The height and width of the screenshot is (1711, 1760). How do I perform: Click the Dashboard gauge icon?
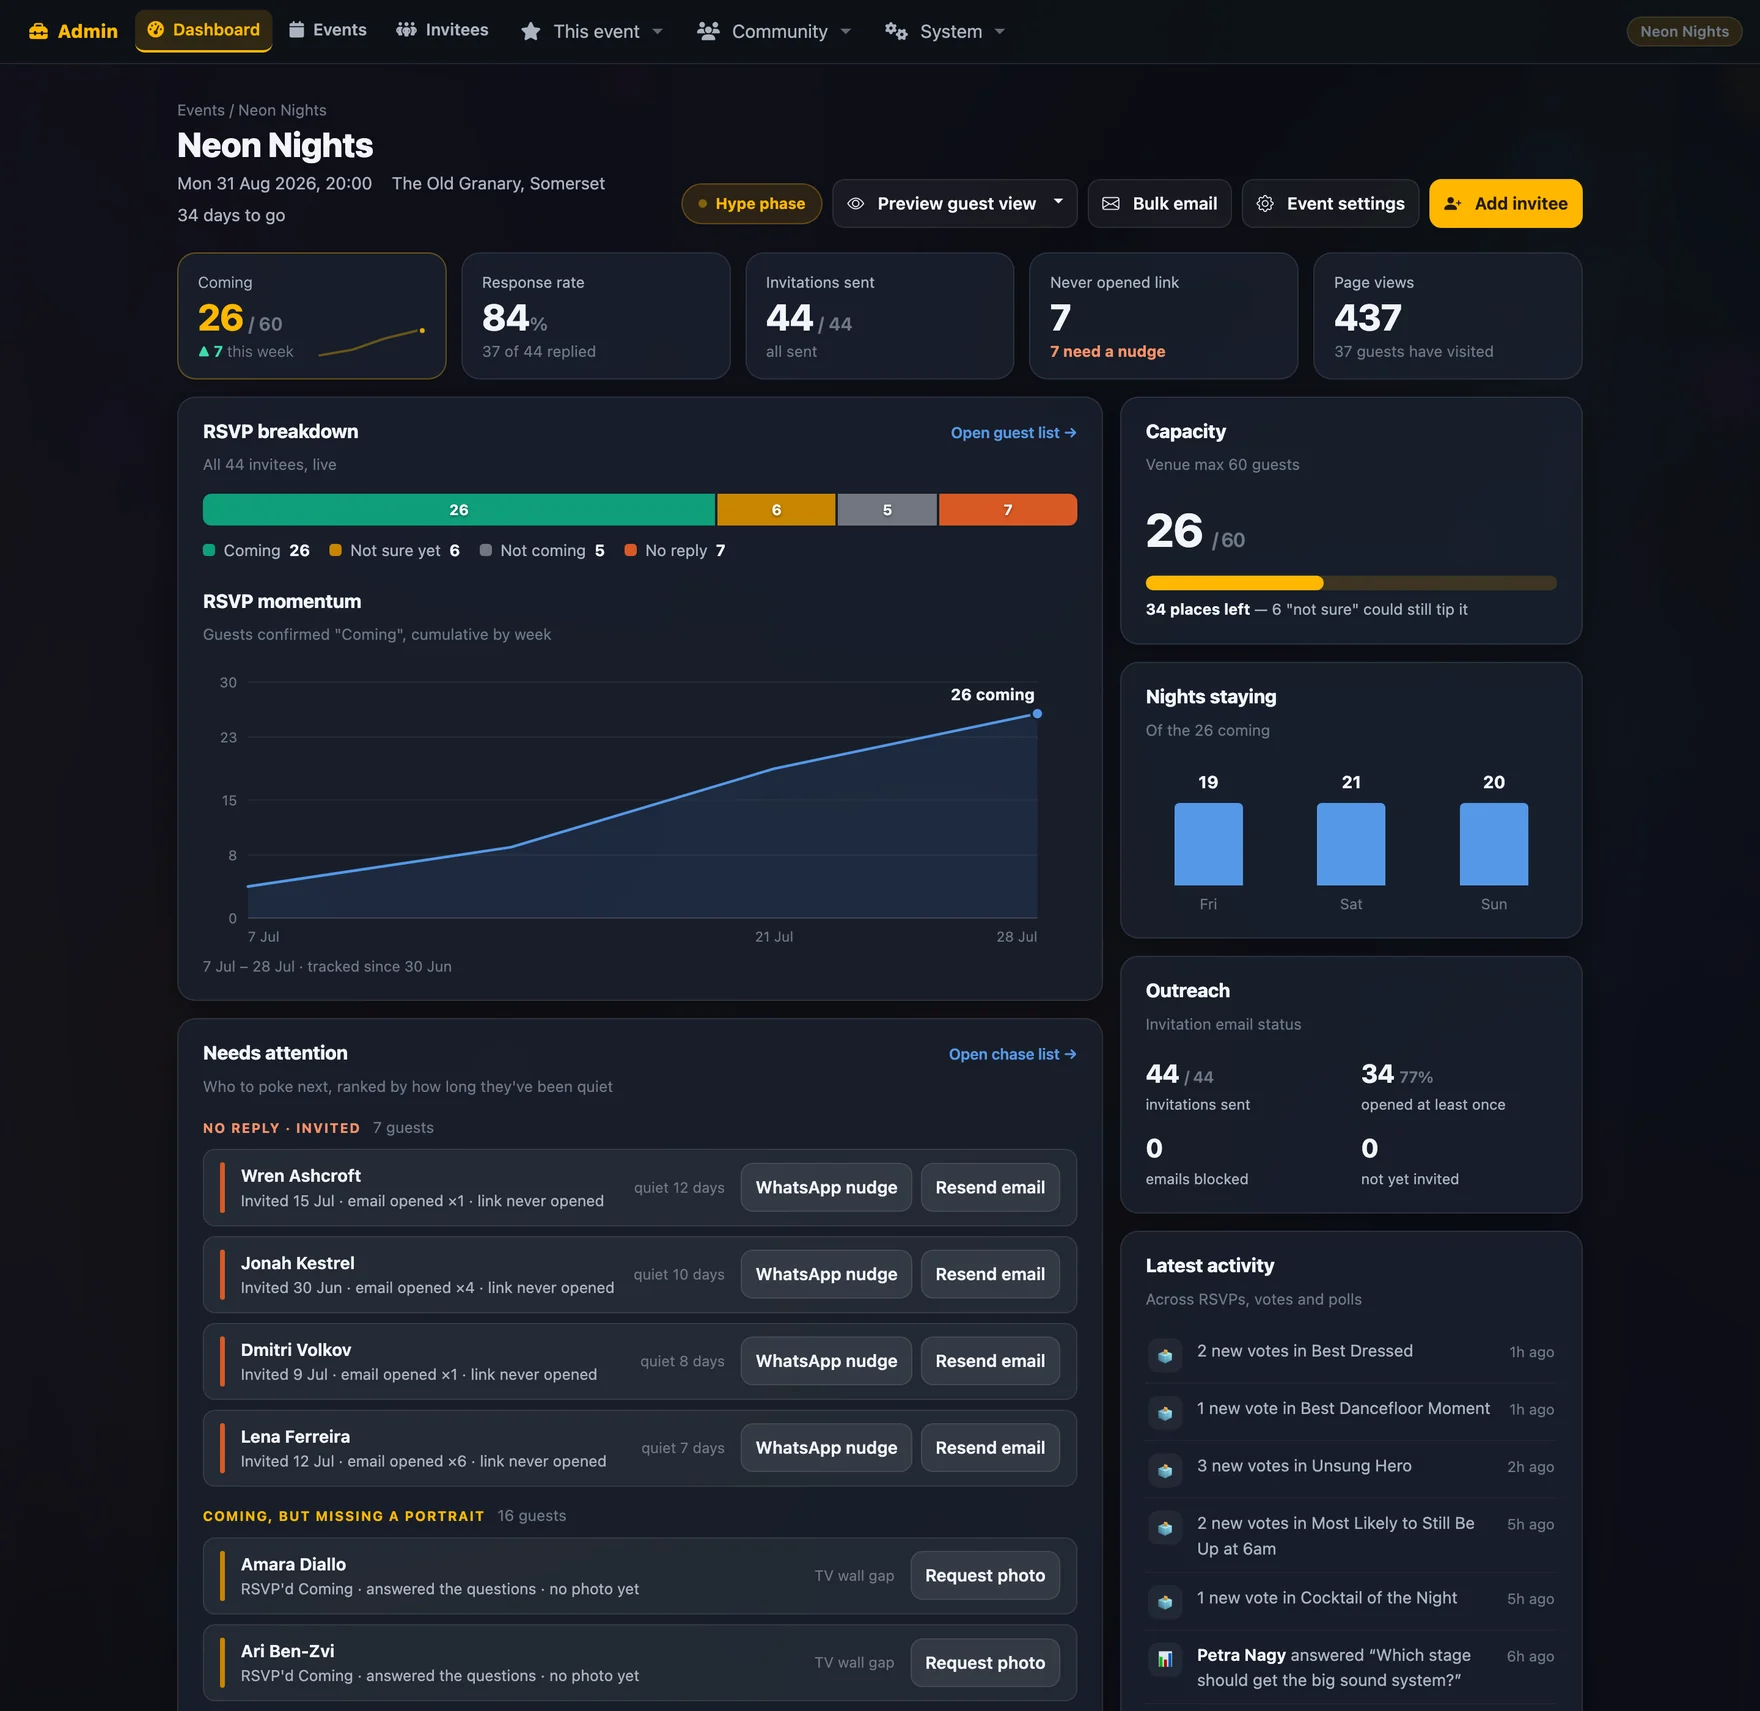156,30
